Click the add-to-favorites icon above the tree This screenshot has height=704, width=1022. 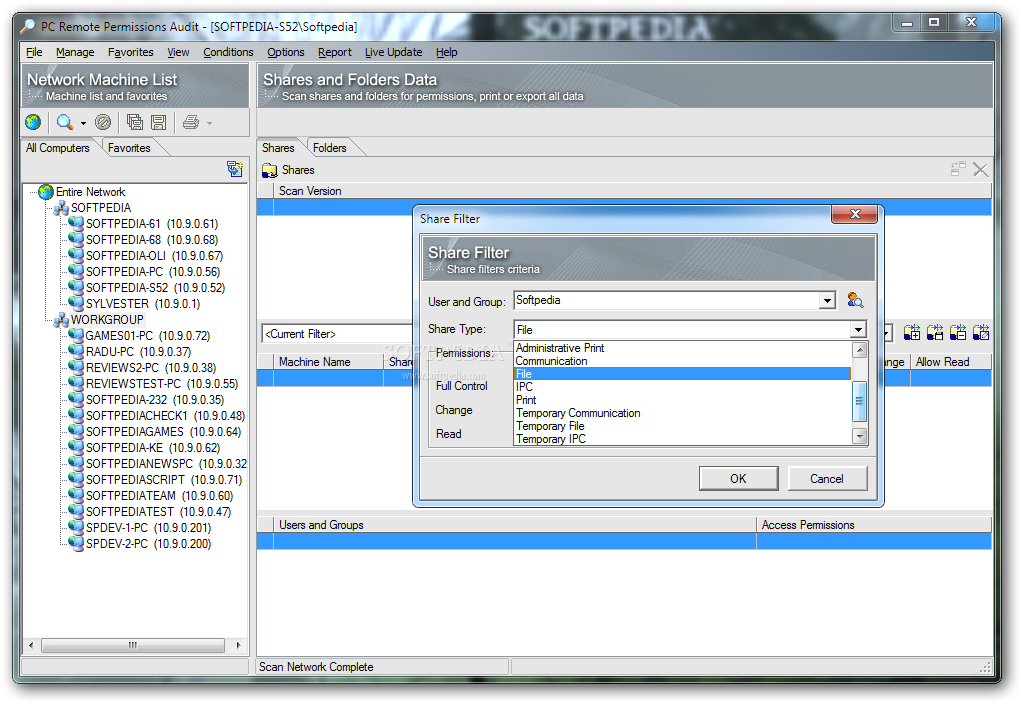[235, 169]
